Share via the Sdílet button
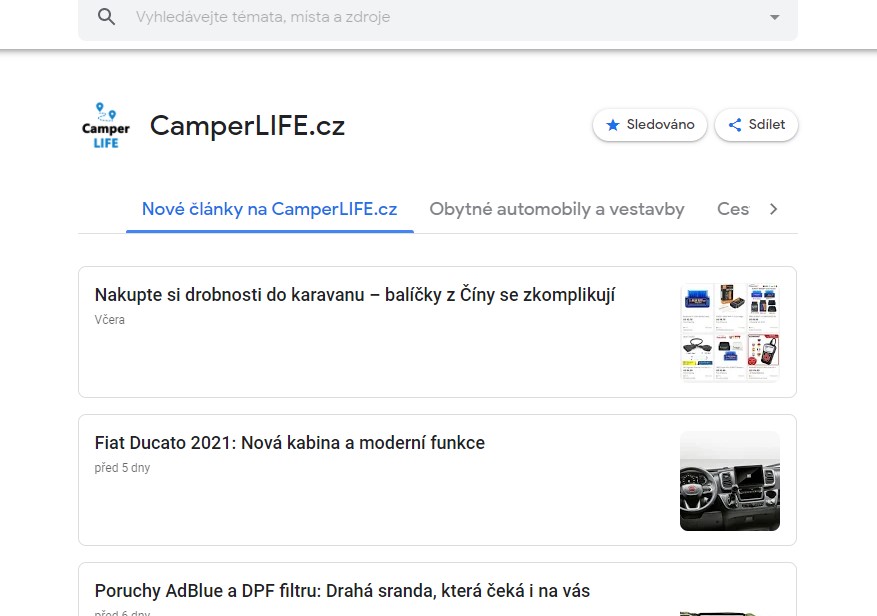This screenshot has height=616, width=877. point(756,125)
